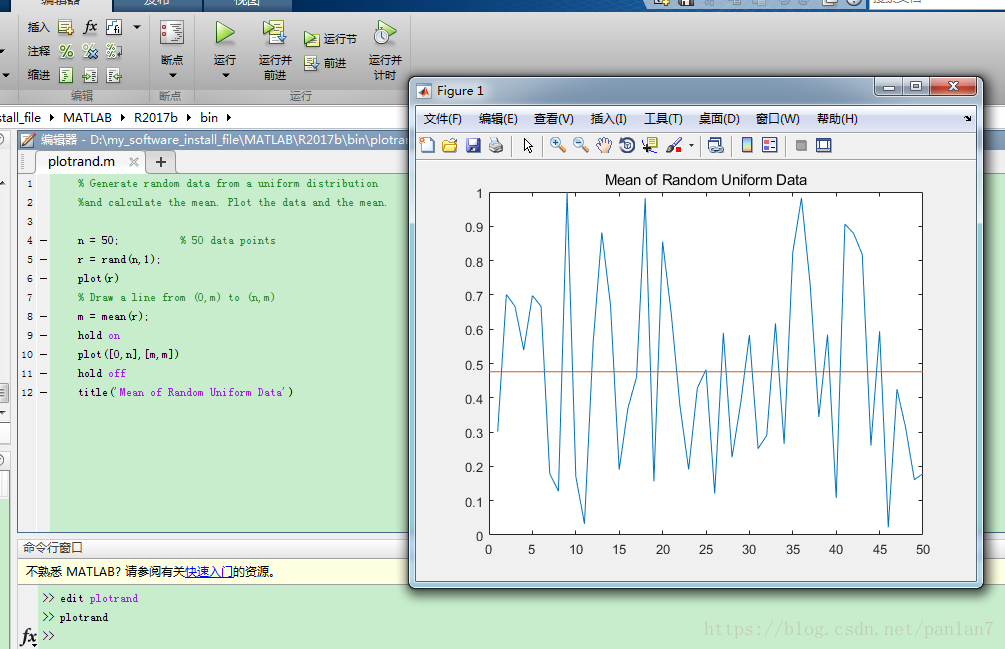Viewport: 1005px width, 649px height.
Task: Open the 工具(T) menu in Figure 1
Action: click(662, 119)
